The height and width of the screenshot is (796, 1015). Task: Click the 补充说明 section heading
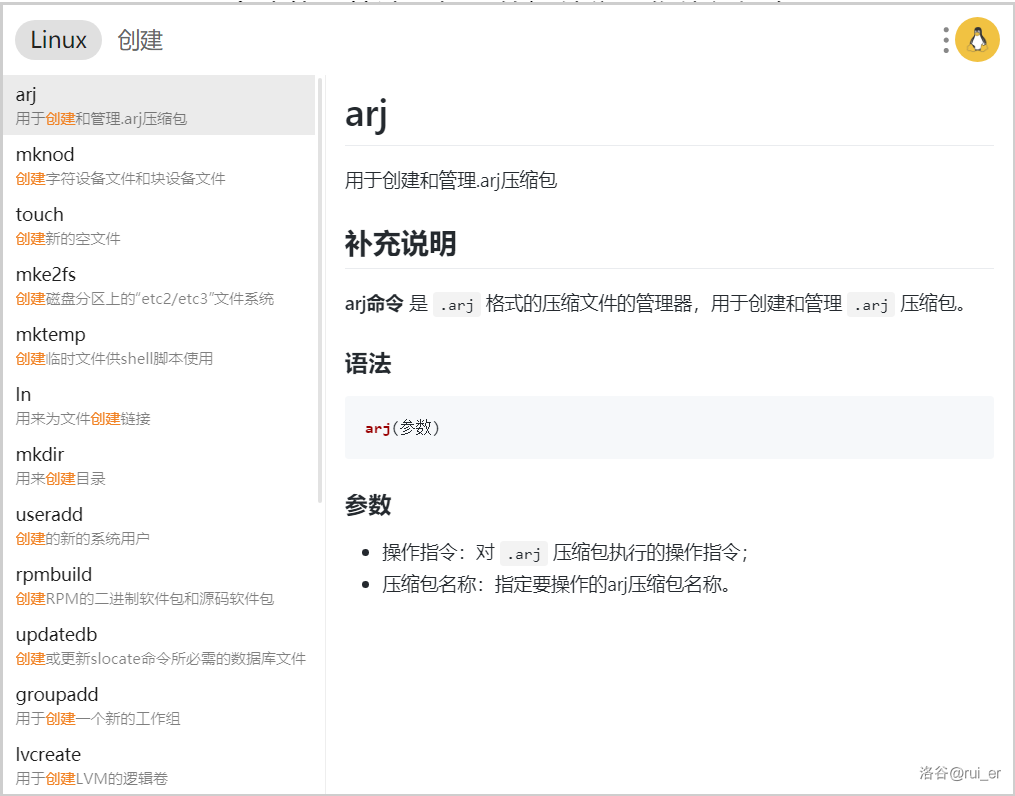[401, 244]
